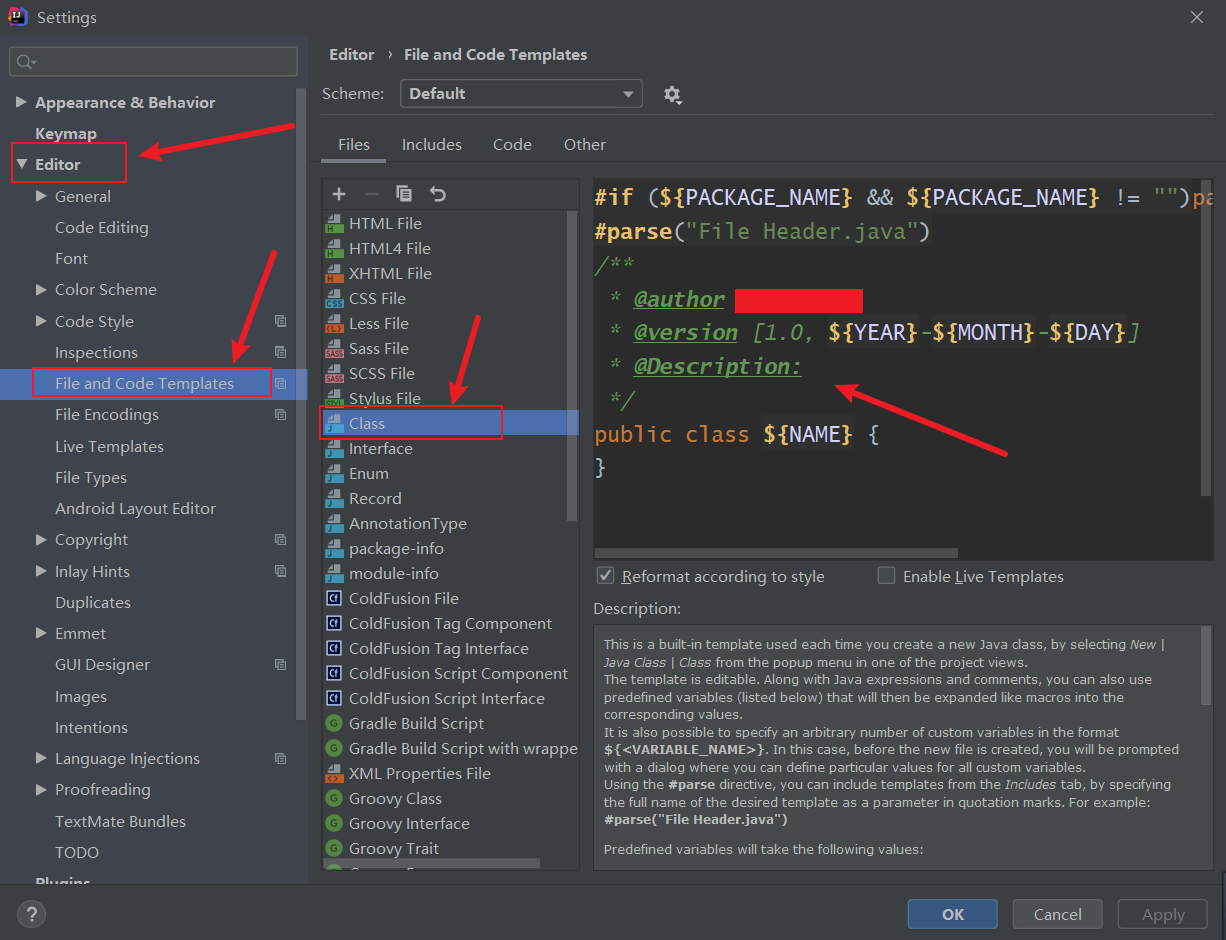1226x940 pixels.
Task: Select module-info template
Action: (394, 574)
